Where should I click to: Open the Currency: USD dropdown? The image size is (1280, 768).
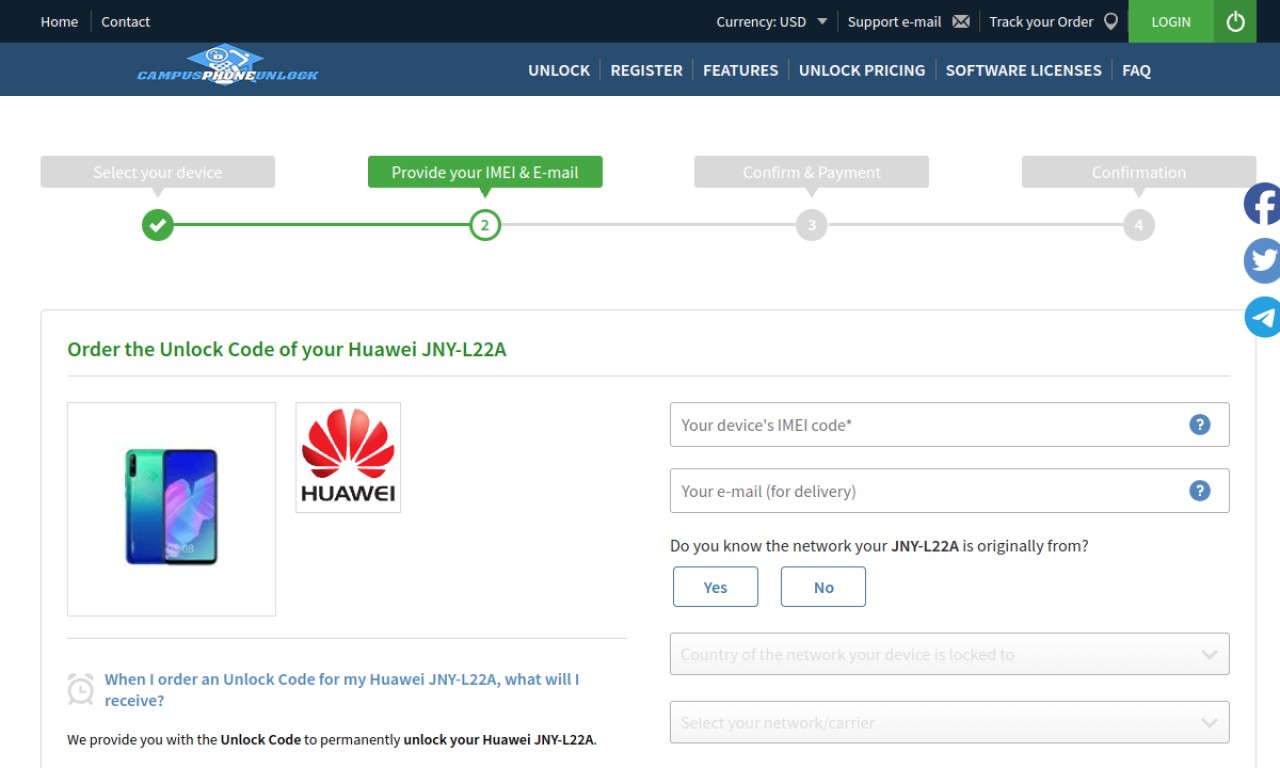coord(772,21)
